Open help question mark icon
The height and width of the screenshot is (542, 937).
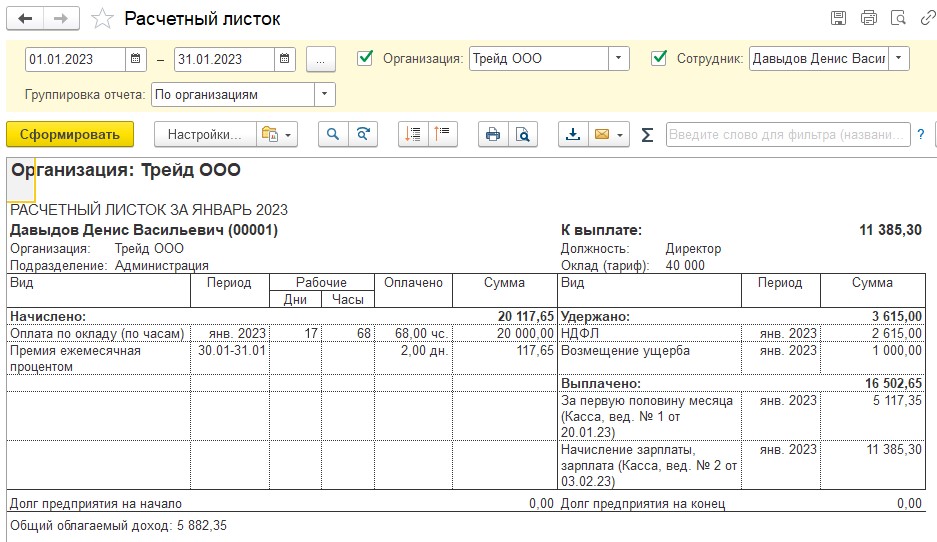921,134
